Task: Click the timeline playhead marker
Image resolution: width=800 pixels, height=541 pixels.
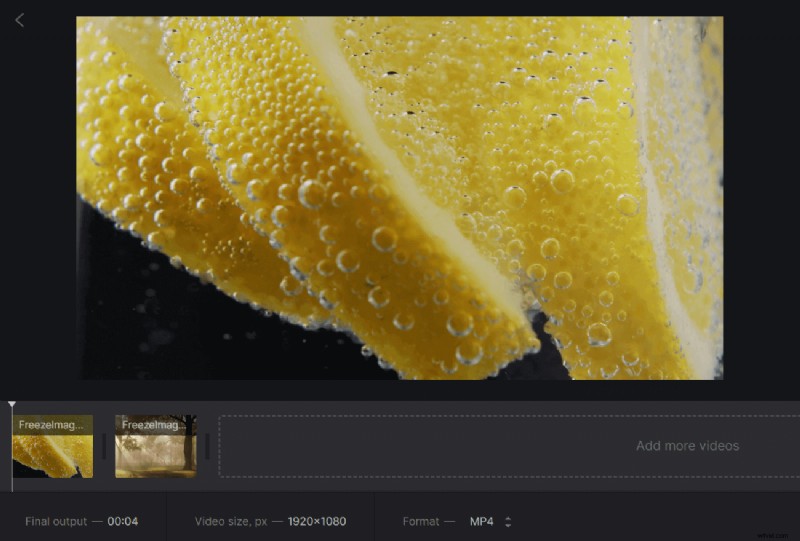Action: point(12,404)
